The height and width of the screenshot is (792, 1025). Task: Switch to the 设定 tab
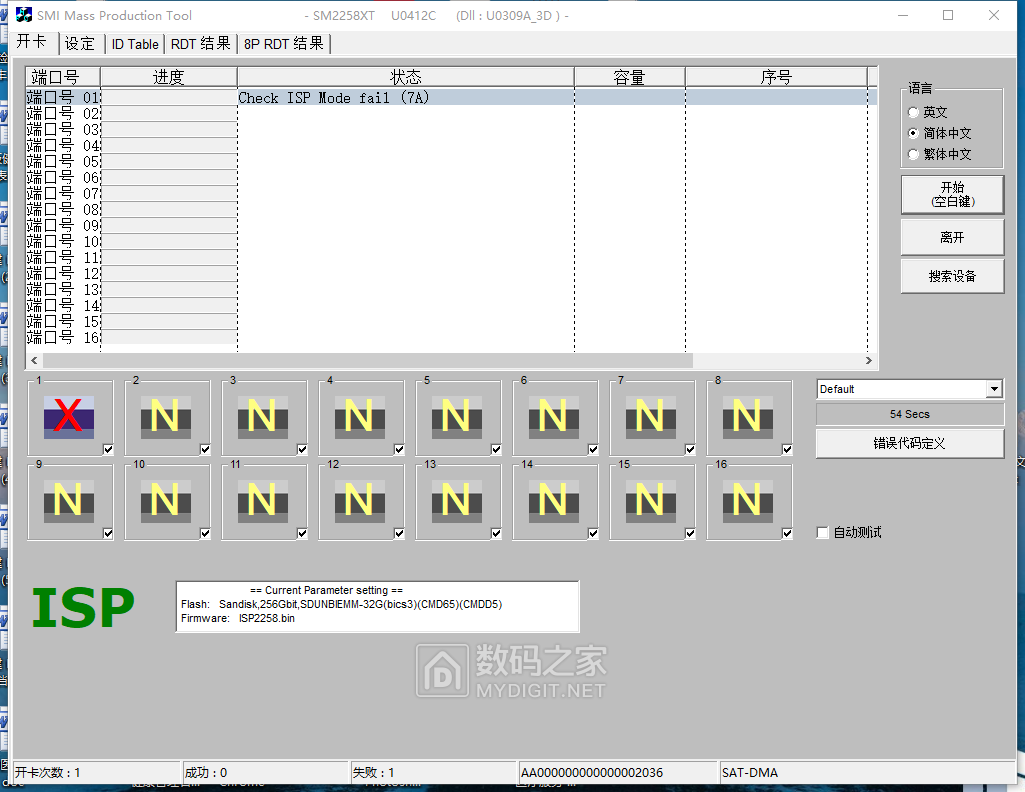coord(80,44)
